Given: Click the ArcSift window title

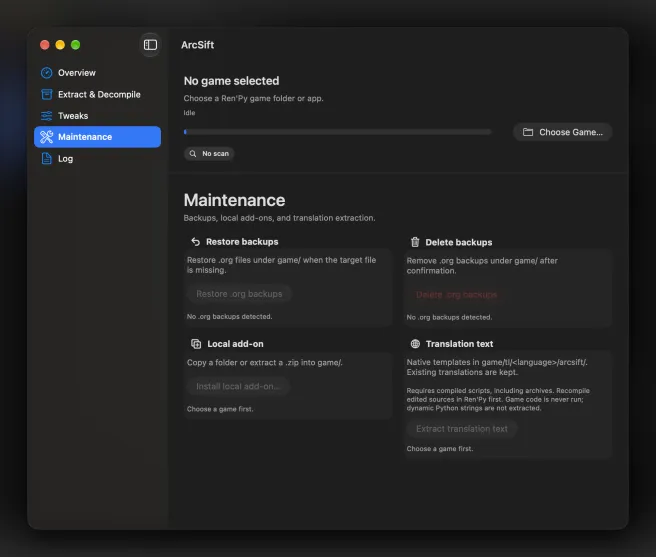Looking at the screenshot, I should pyautogui.click(x=197, y=45).
